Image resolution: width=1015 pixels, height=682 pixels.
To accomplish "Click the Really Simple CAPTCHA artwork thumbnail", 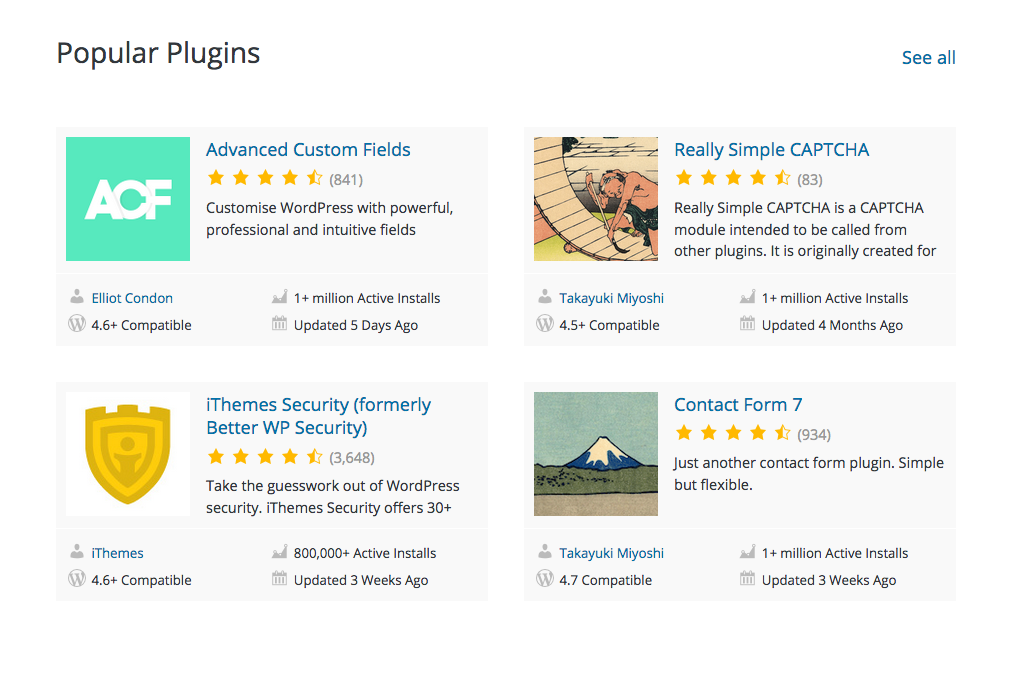I will tap(596, 199).
